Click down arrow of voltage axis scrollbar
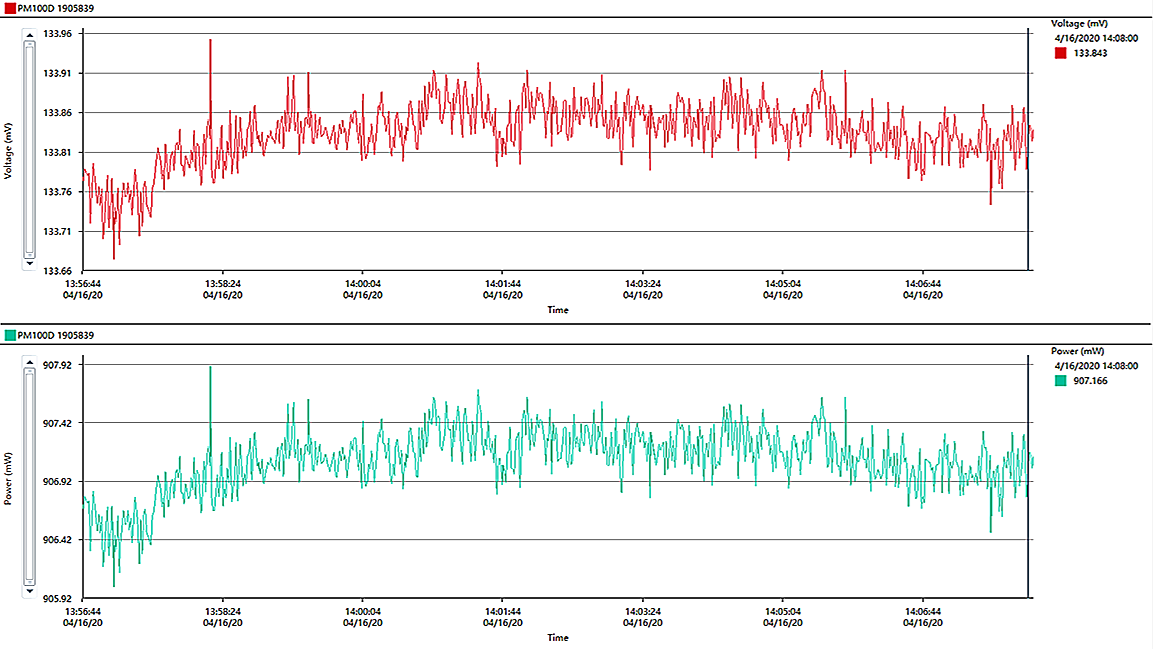This screenshot has height=649, width=1153. 29,263
